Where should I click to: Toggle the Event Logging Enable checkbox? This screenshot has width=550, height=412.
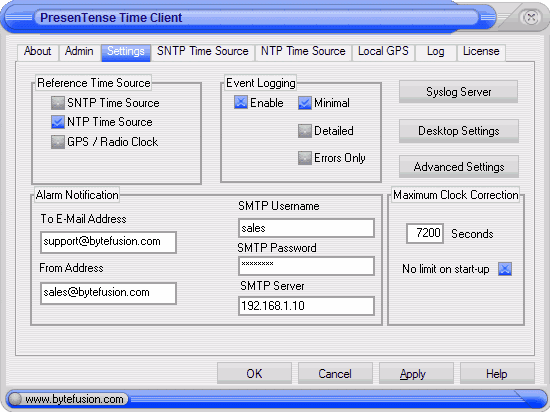(241, 102)
